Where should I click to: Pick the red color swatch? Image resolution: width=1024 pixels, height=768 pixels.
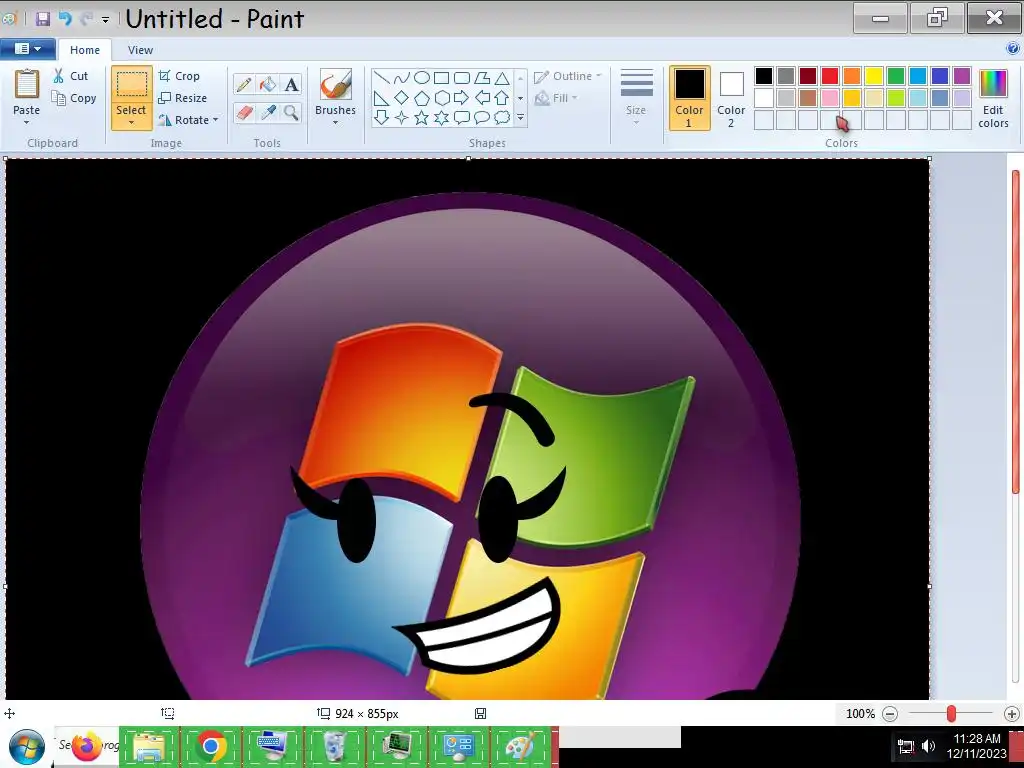[x=830, y=76]
